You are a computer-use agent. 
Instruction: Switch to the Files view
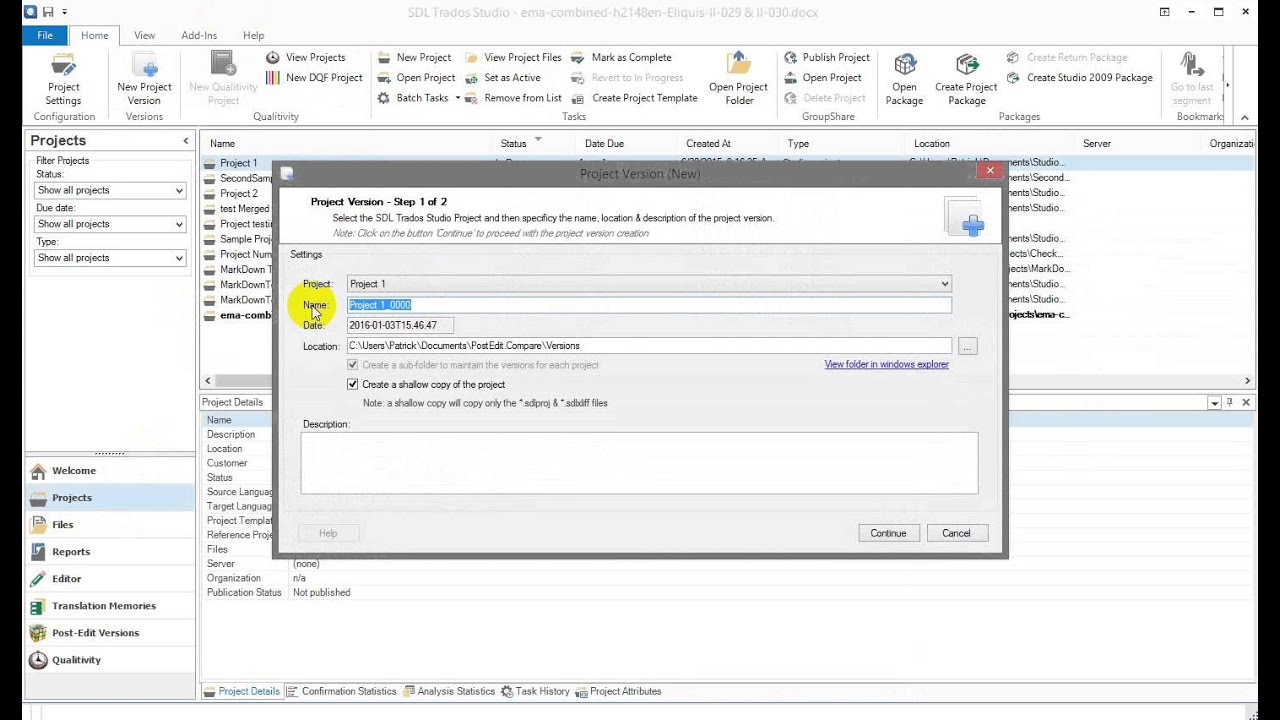coord(110,524)
